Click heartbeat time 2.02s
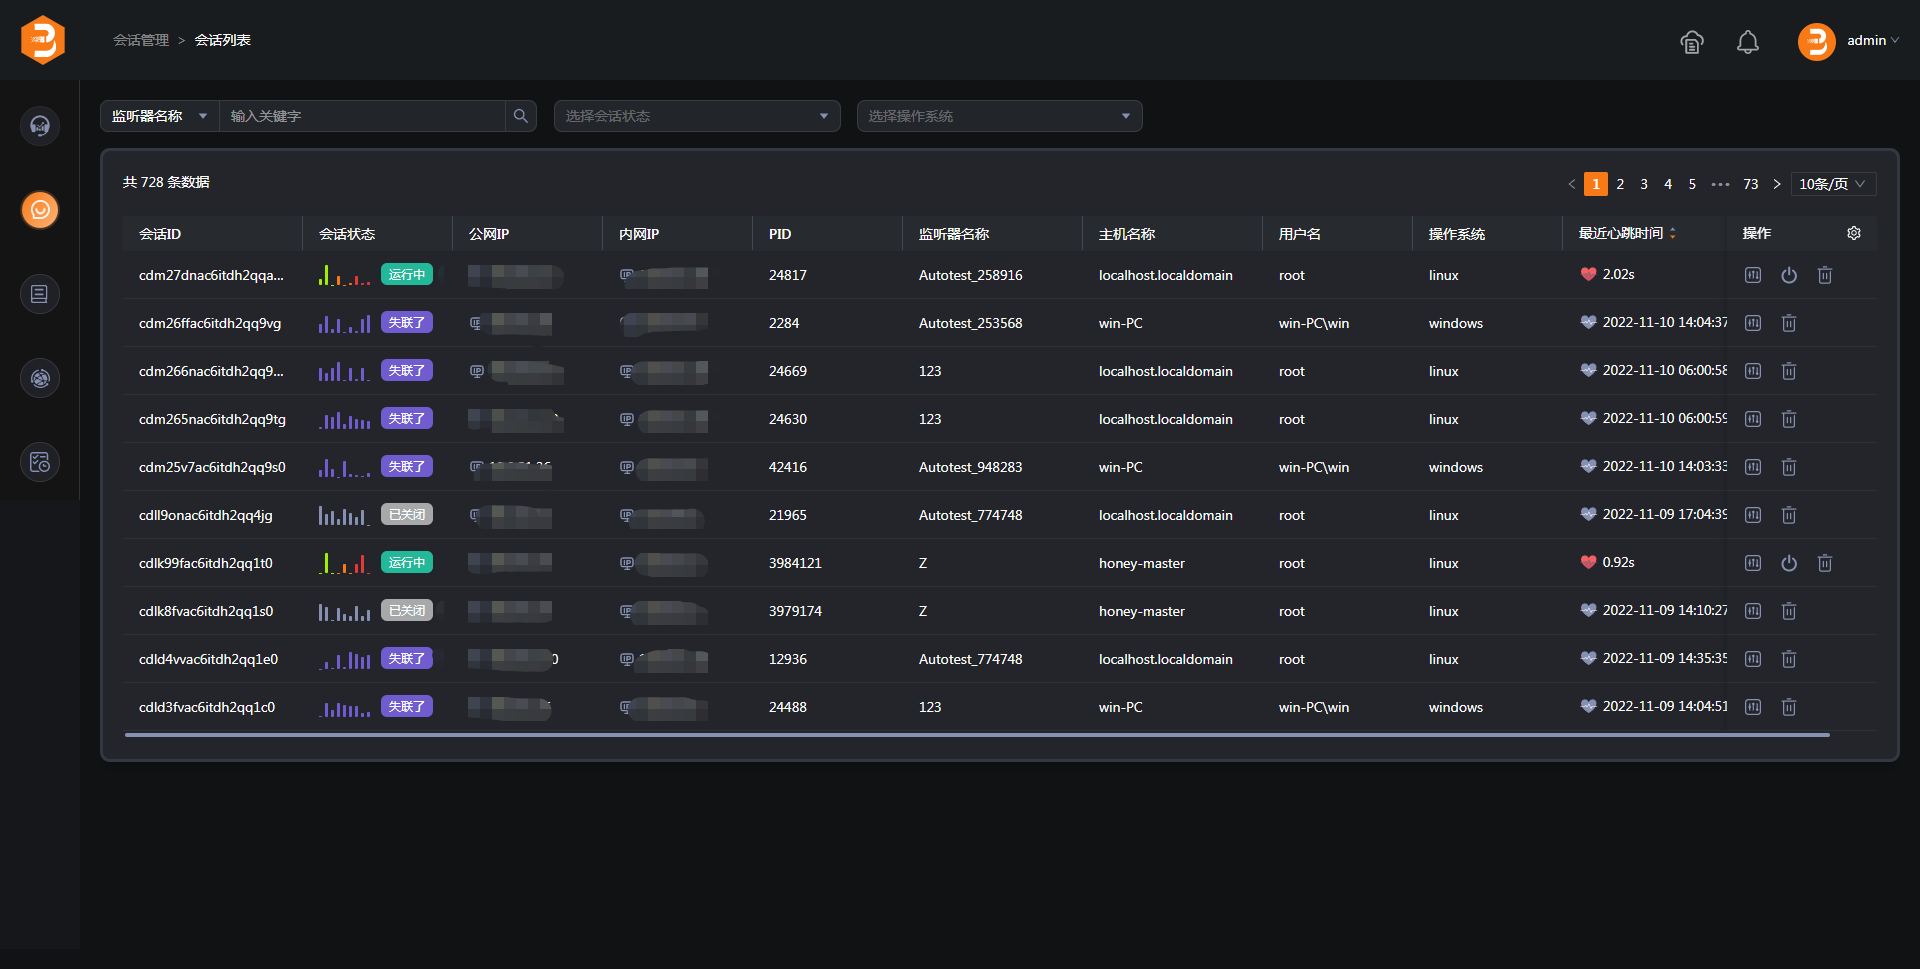This screenshot has width=1920, height=969. point(1618,274)
